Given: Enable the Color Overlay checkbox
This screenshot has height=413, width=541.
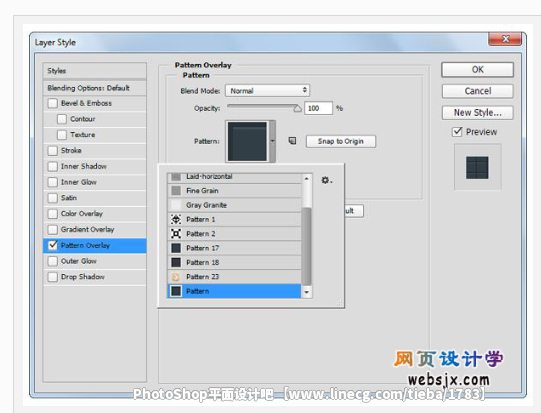Looking at the screenshot, I should click(53, 214).
